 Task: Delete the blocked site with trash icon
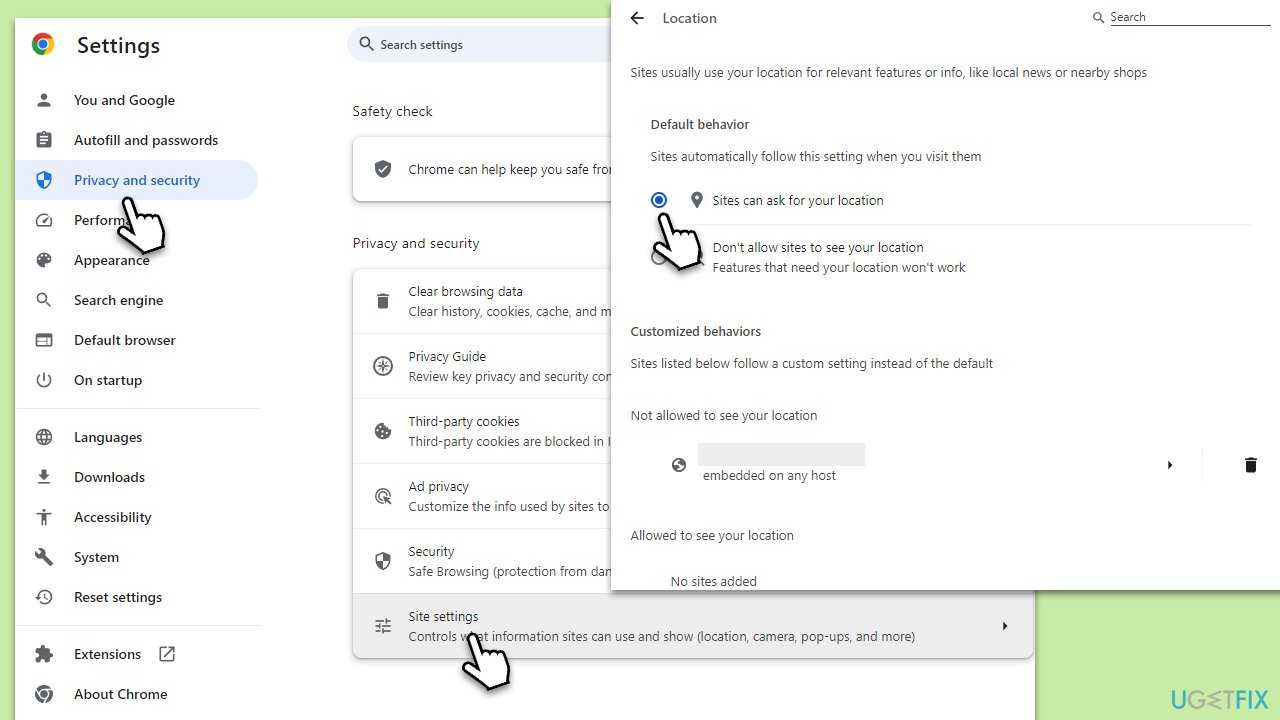[x=1250, y=465]
